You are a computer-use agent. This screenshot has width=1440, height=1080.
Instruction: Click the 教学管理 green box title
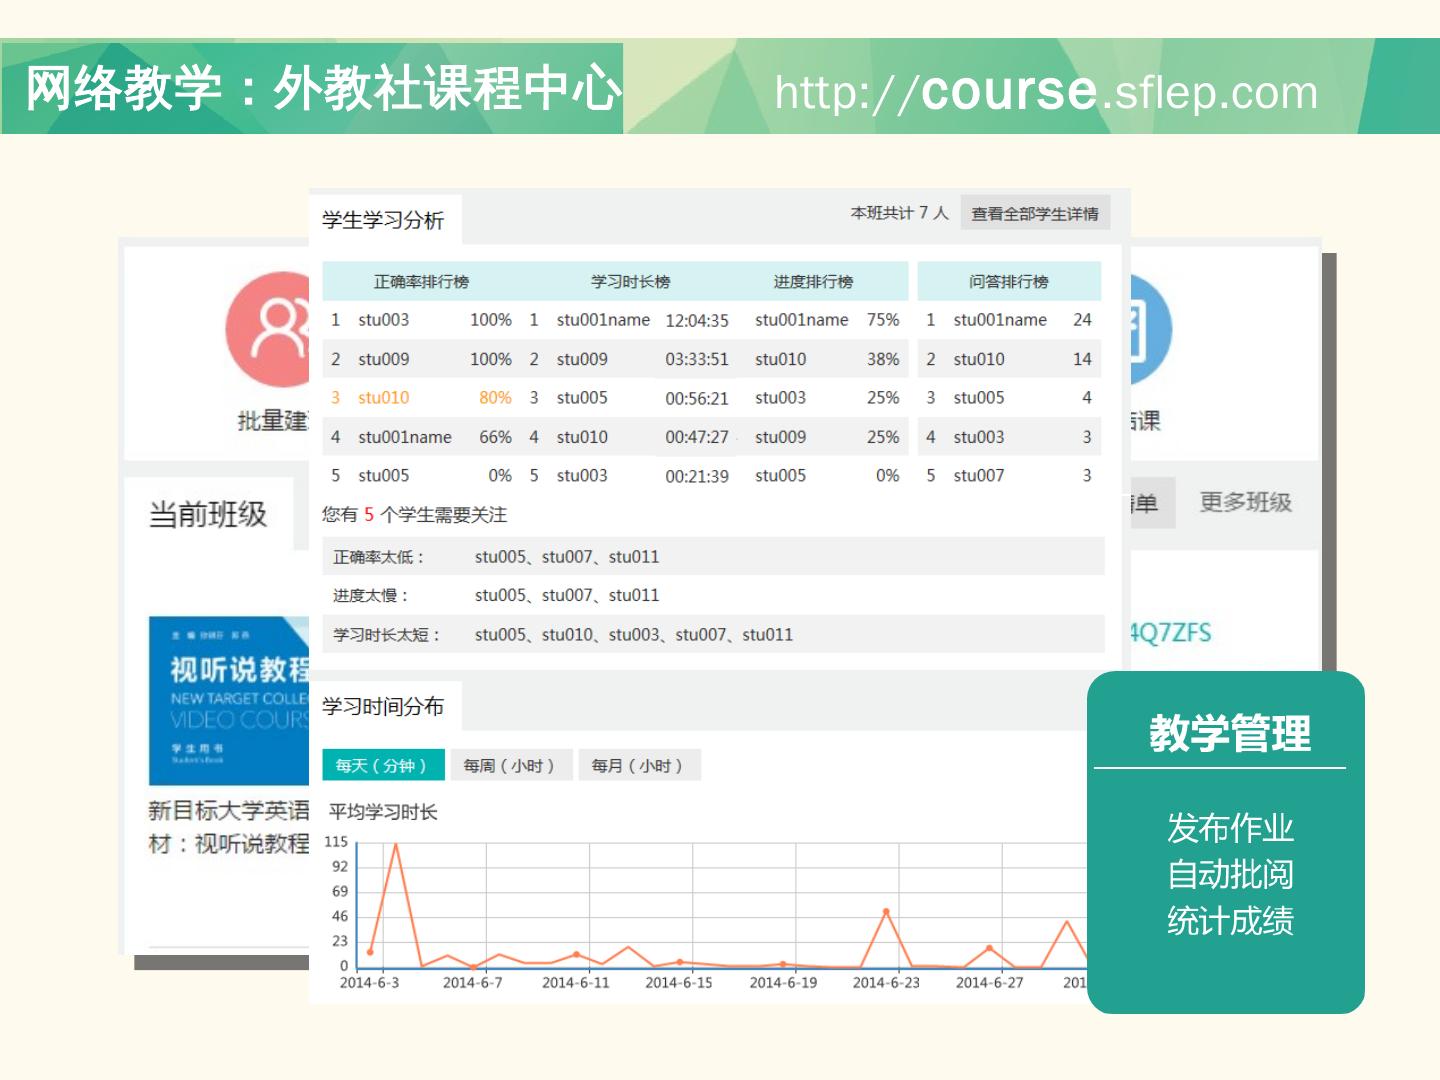pos(1229,733)
